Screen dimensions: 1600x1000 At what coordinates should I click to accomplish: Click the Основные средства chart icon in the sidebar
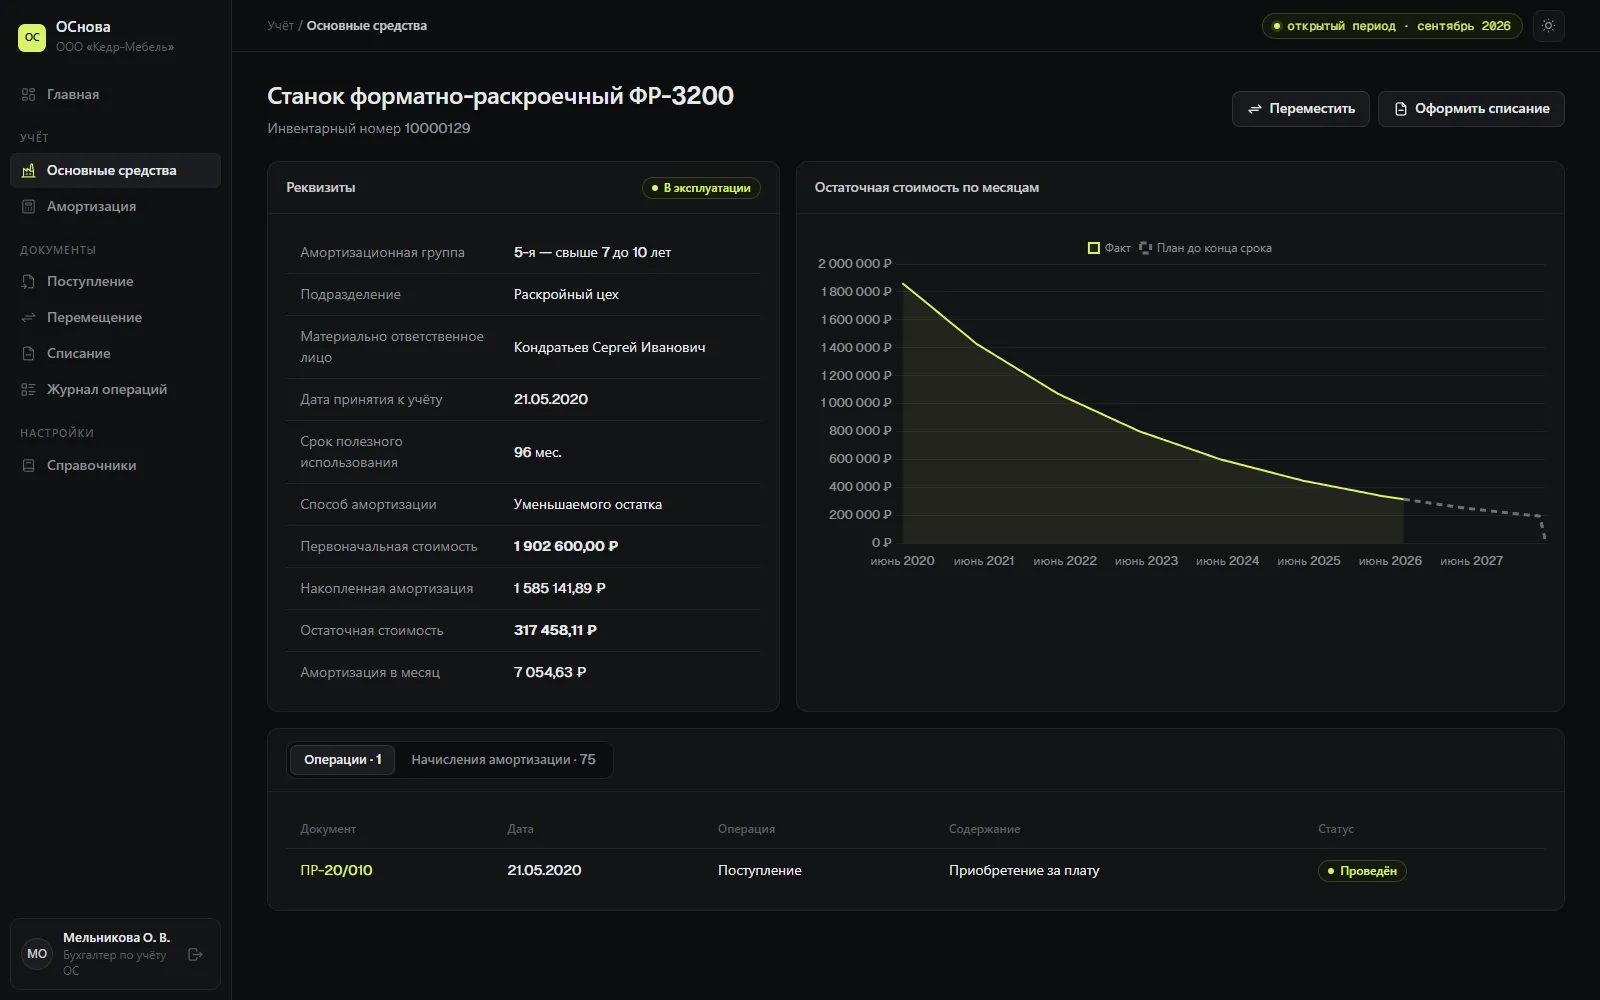pos(28,170)
